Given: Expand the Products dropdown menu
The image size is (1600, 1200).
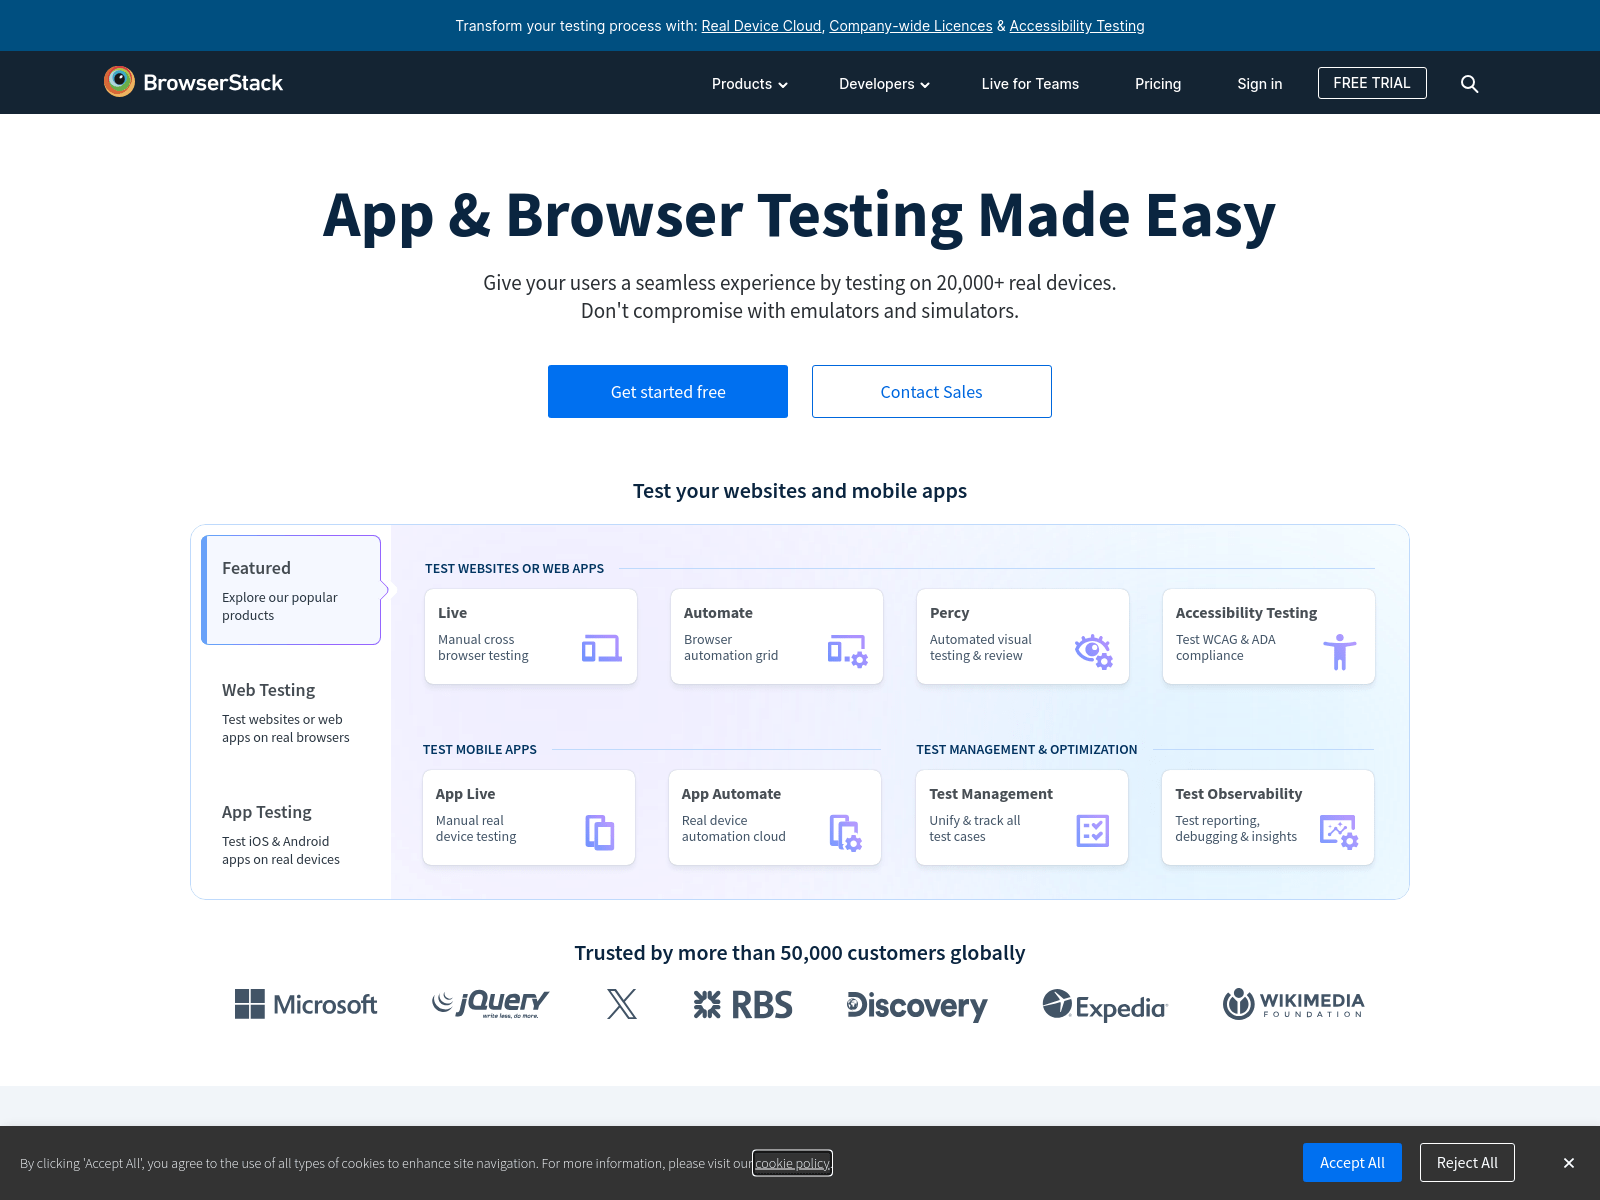Looking at the screenshot, I should pyautogui.click(x=750, y=84).
